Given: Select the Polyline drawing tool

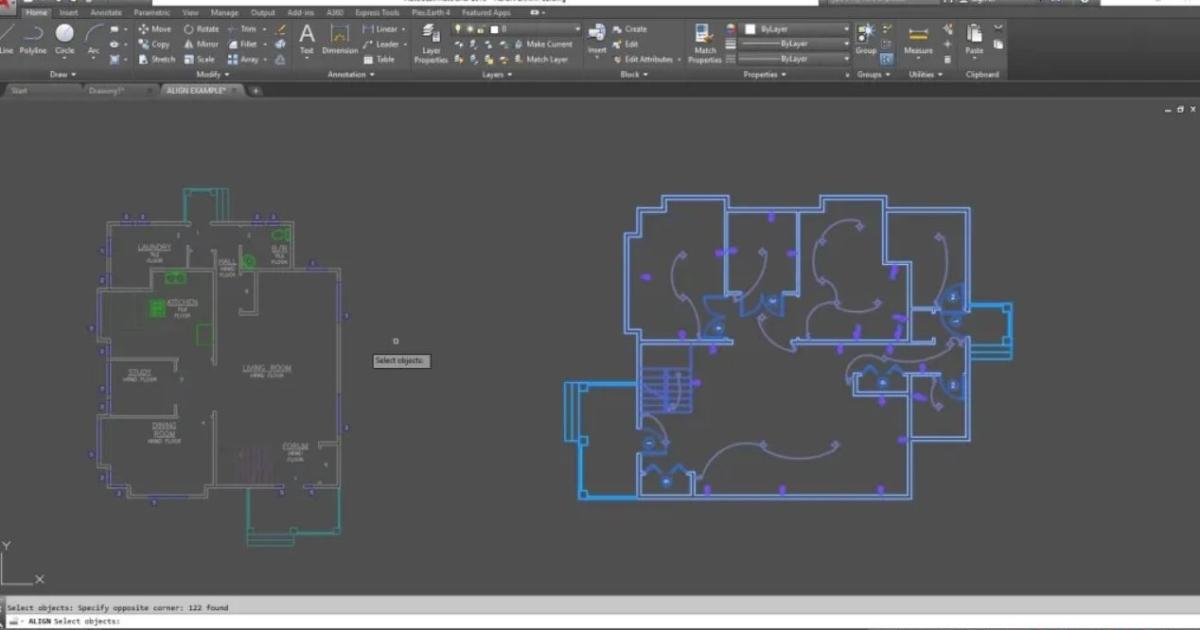Looking at the screenshot, I should tap(33, 38).
